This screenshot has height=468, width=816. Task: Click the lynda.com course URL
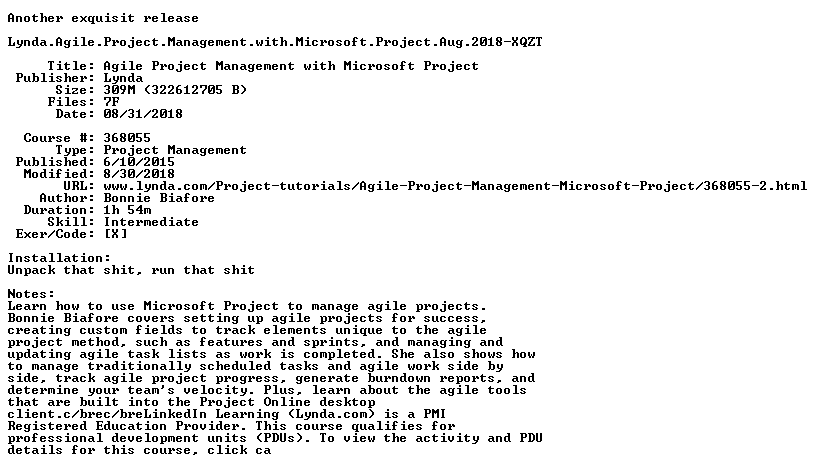(x=455, y=186)
